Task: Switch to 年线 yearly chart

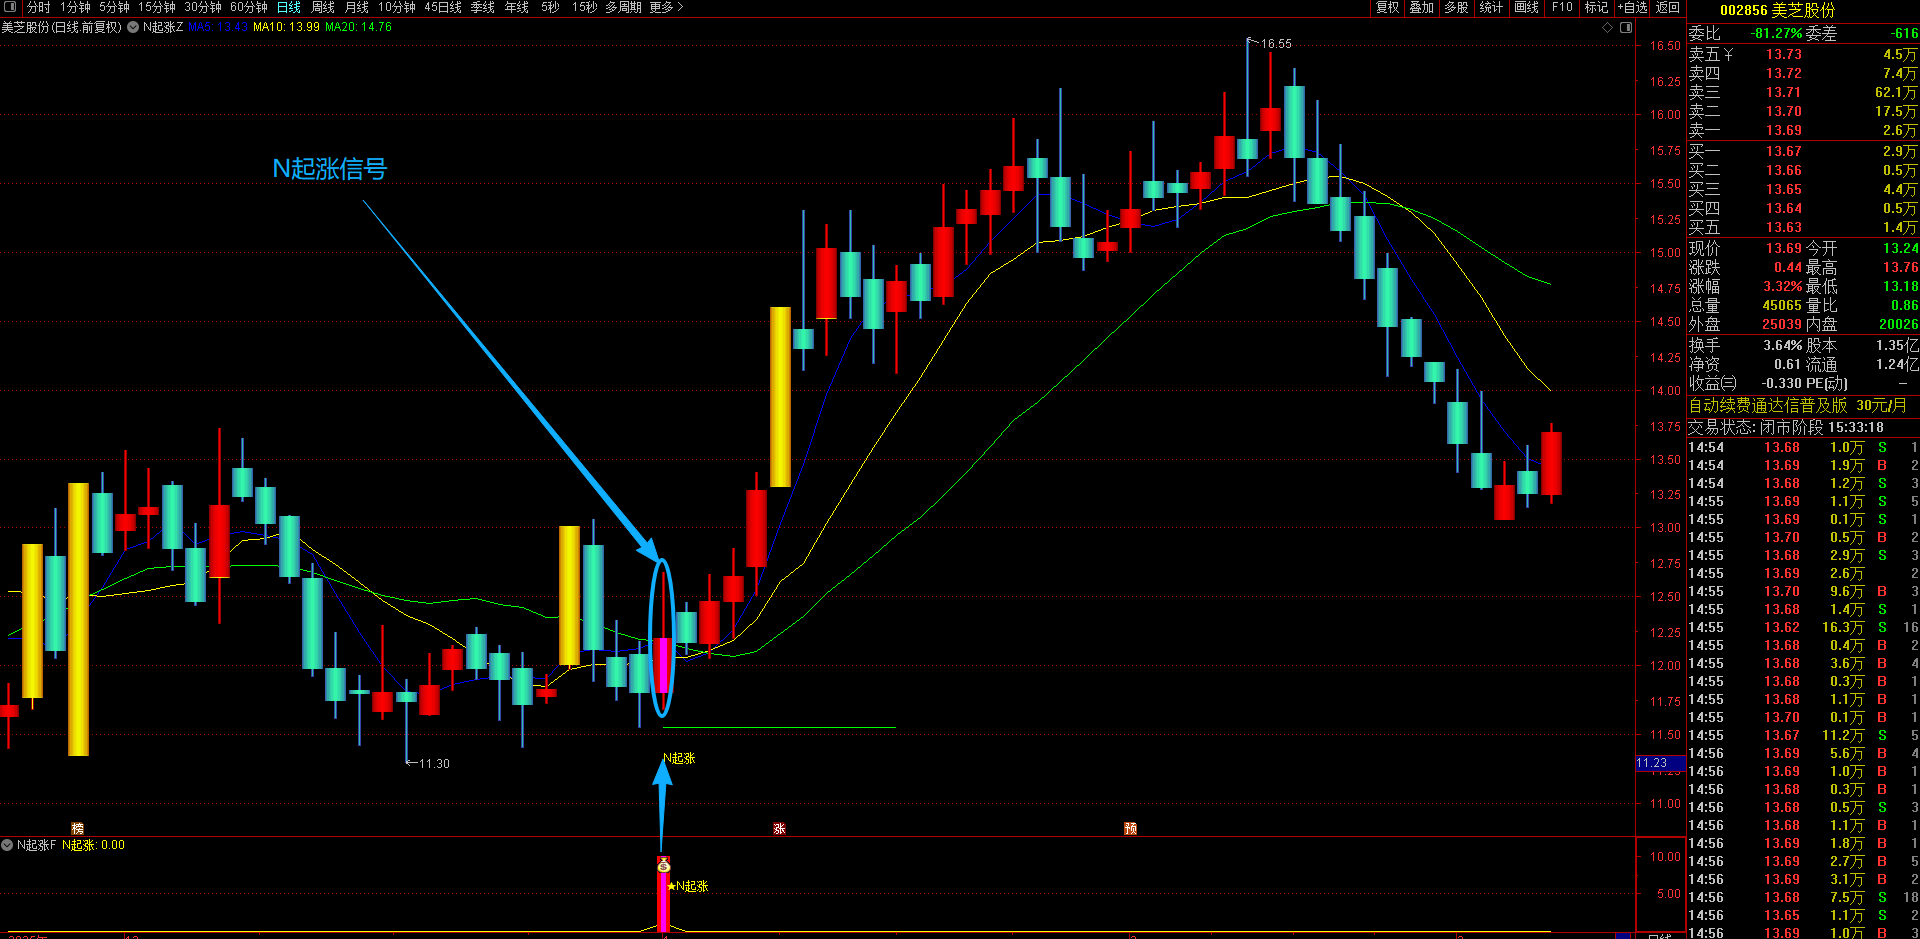Action: point(517,7)
